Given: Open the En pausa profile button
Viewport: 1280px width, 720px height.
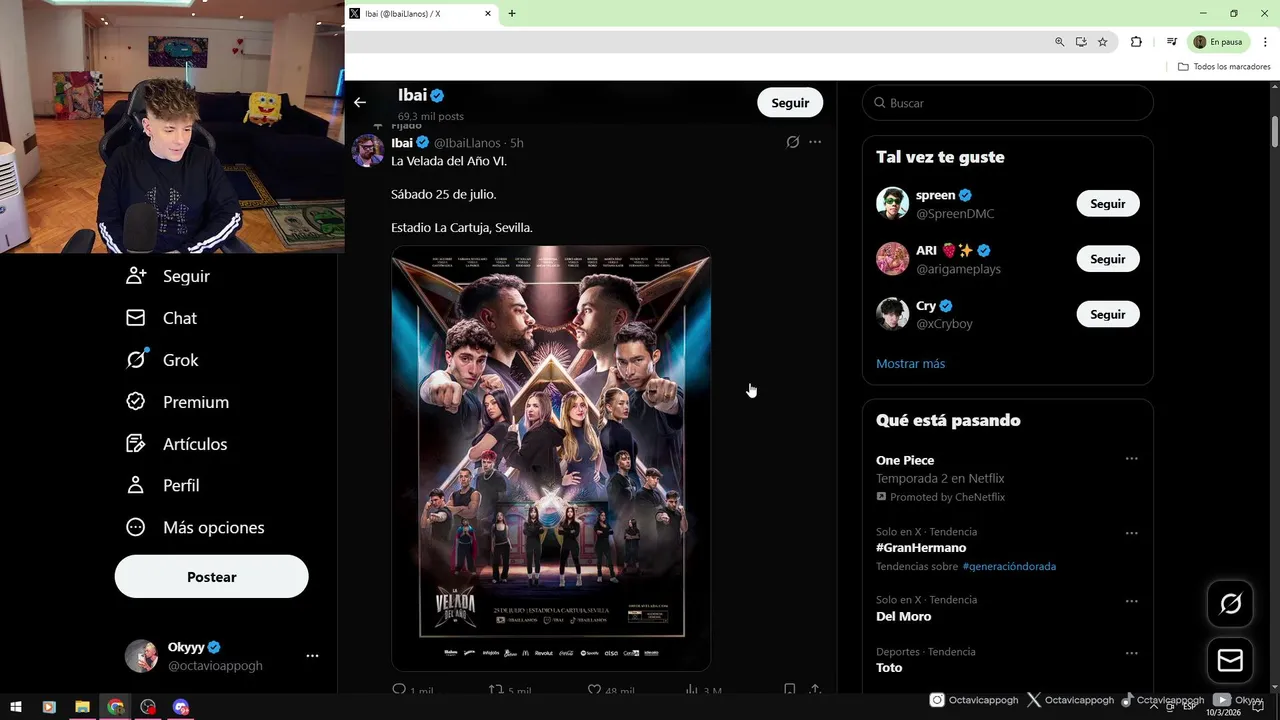Looking at the screenshot, I should [1218, 42].
